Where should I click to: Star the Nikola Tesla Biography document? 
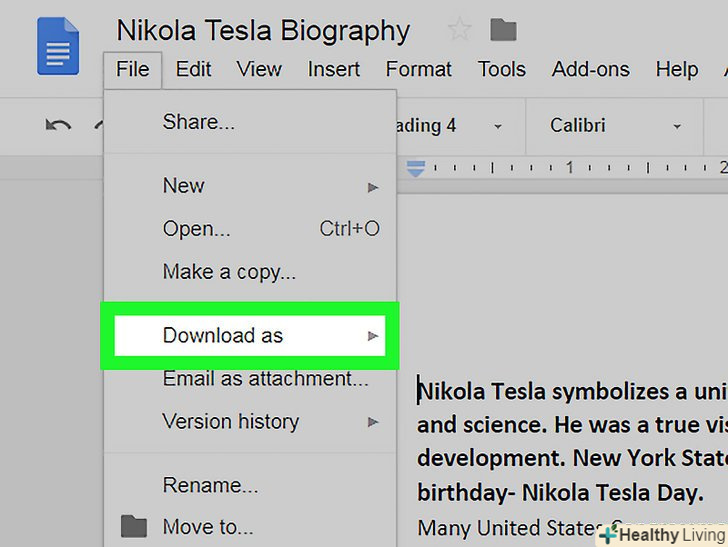[459, 30]
